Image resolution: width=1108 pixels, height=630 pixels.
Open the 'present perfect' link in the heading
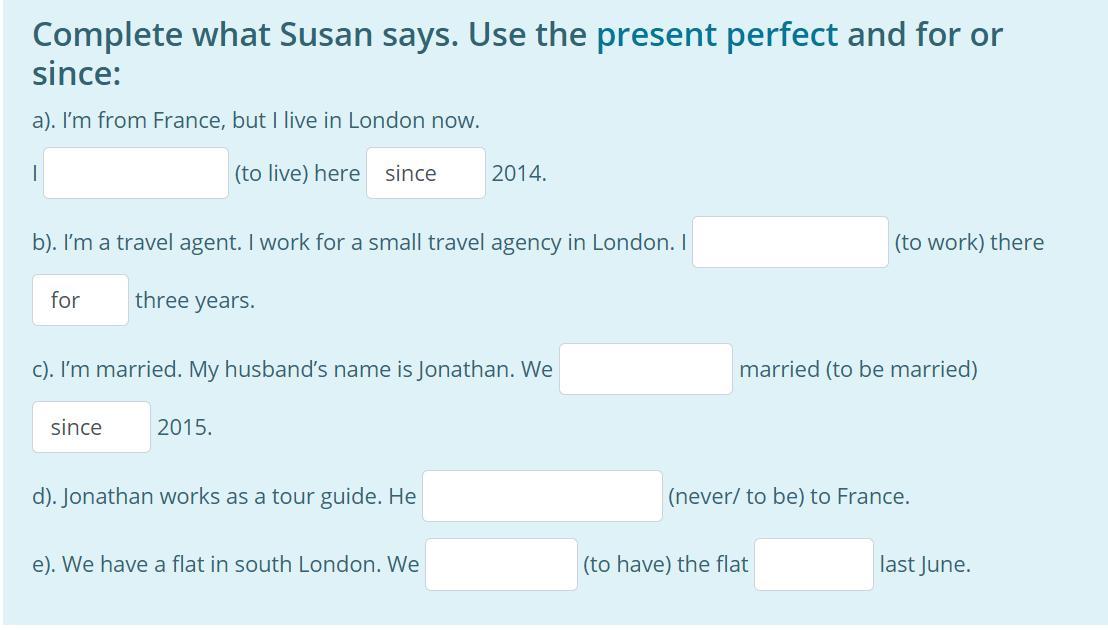point(717,35)
